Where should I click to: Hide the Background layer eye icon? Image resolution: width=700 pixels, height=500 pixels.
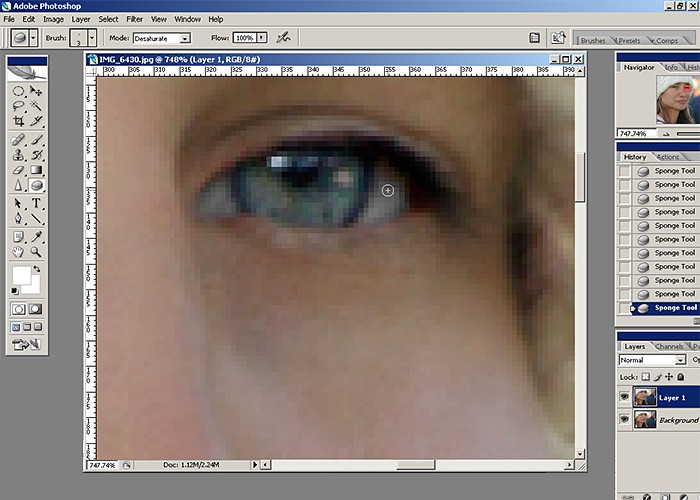click(x=625, y=419)
